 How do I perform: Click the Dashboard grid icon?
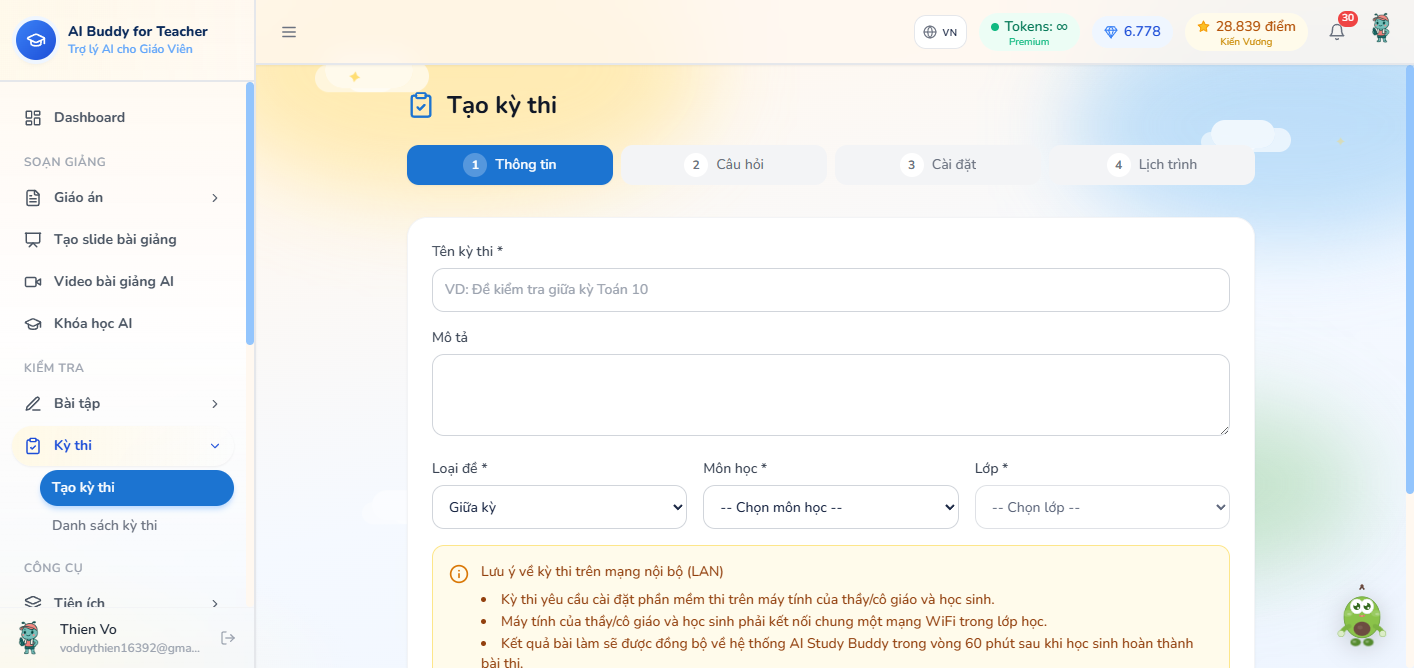pyautogui.click(x=33, y=118)
